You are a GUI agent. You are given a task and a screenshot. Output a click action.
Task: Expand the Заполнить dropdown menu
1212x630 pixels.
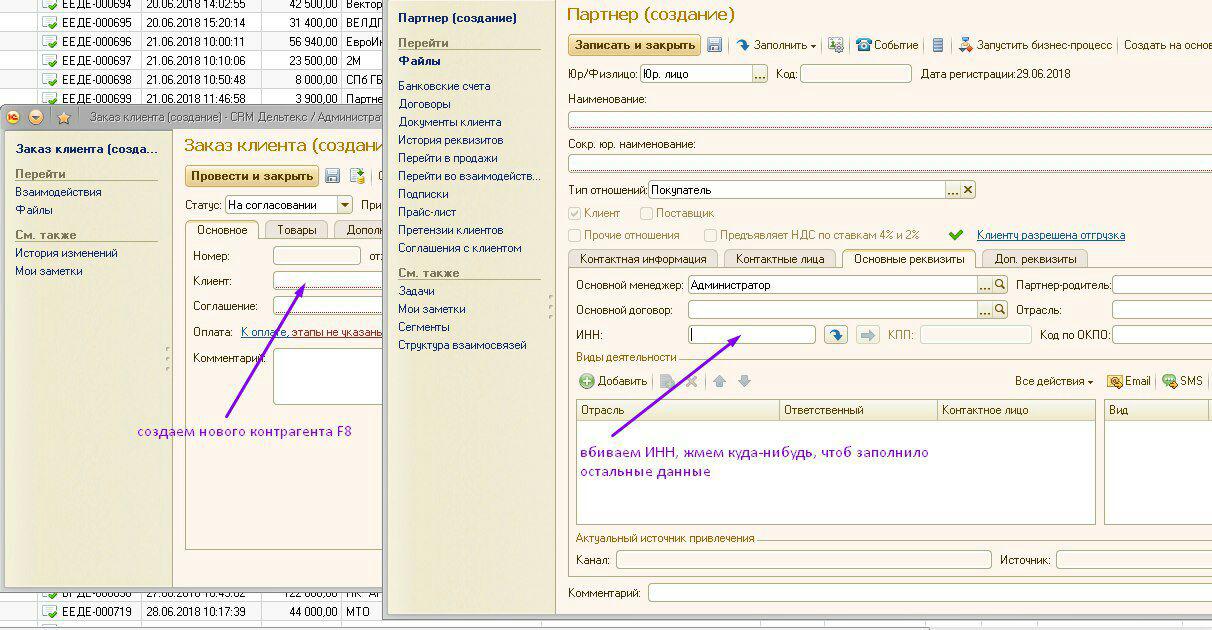(777, 45)
